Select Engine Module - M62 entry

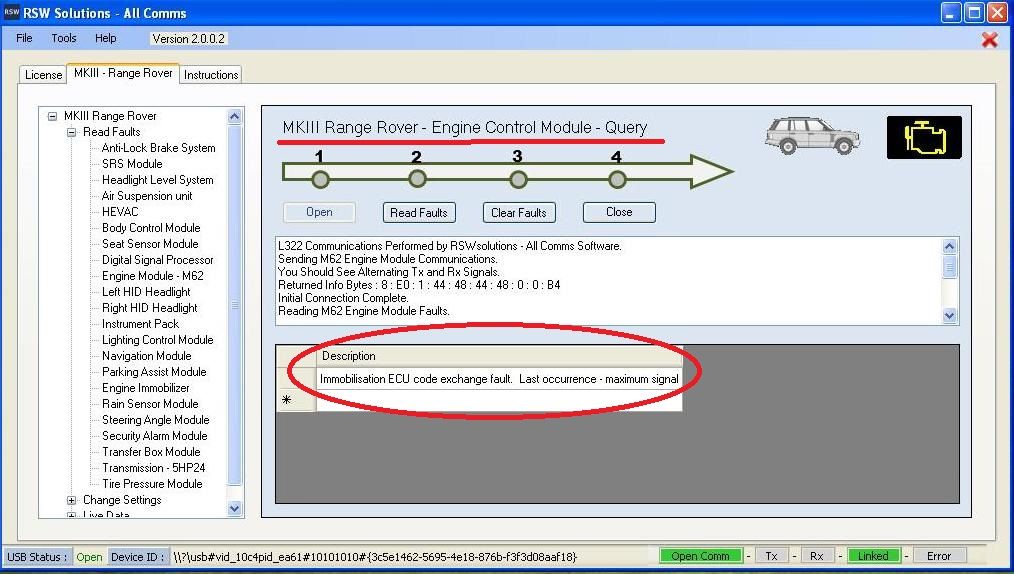click(x=153, y=276)
